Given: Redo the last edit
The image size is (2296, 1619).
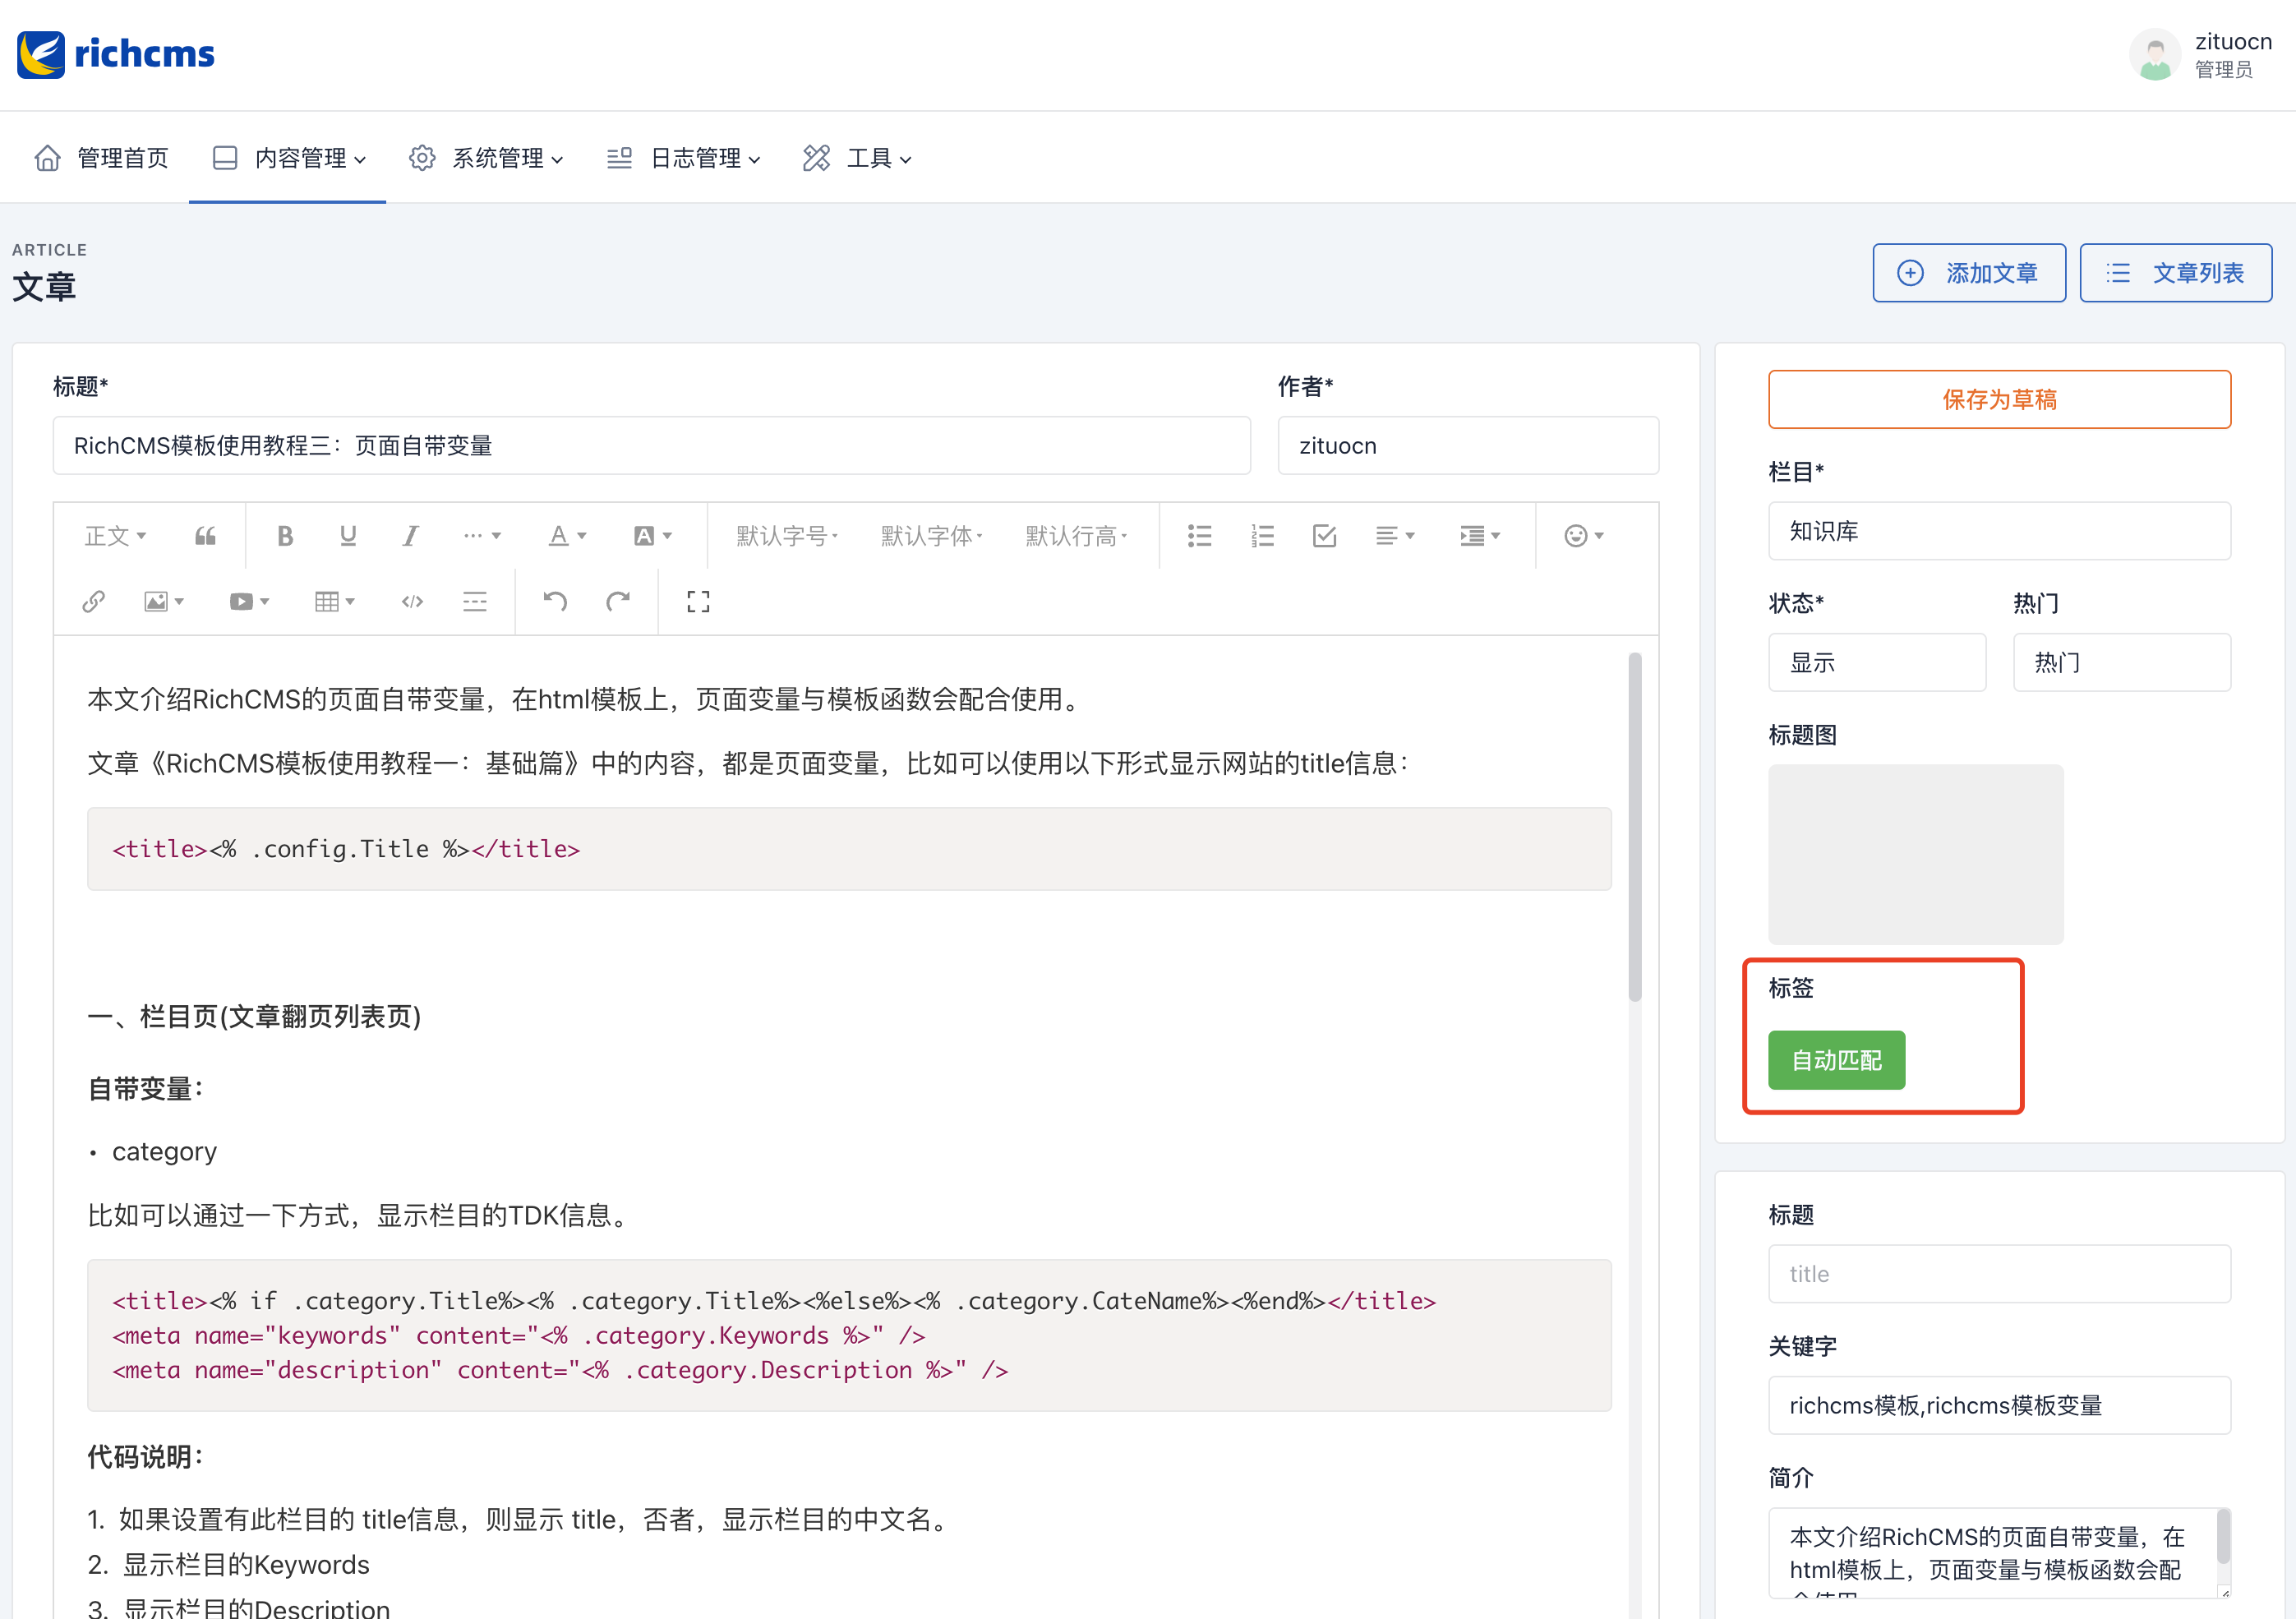Looking at the screenshot, I should [x=618, y=602].
